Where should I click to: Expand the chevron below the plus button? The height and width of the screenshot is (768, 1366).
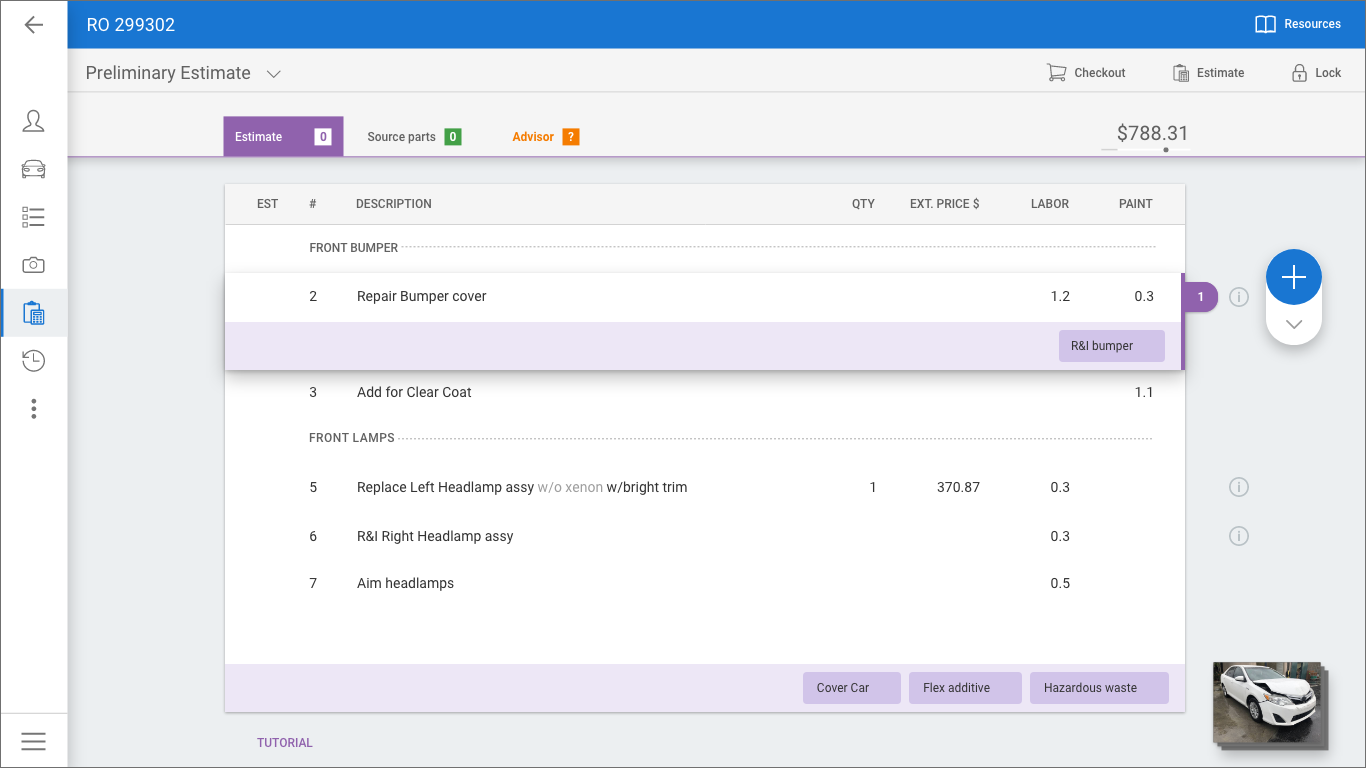click(x=1293, y=325)
